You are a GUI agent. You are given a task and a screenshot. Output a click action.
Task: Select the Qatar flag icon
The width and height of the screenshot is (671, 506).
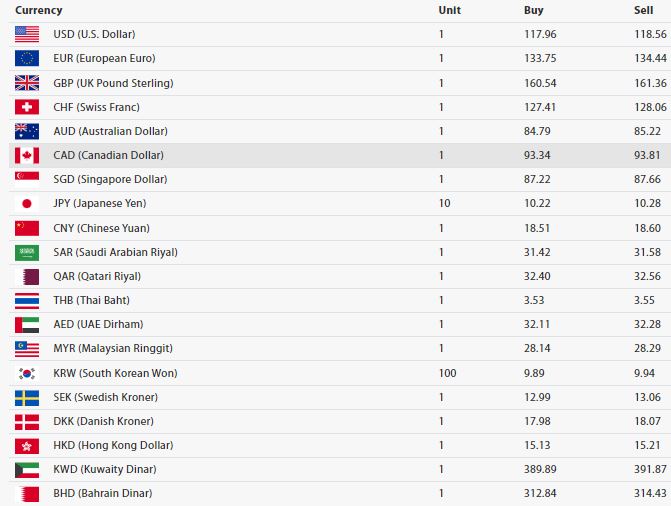[x=27, y=277]
